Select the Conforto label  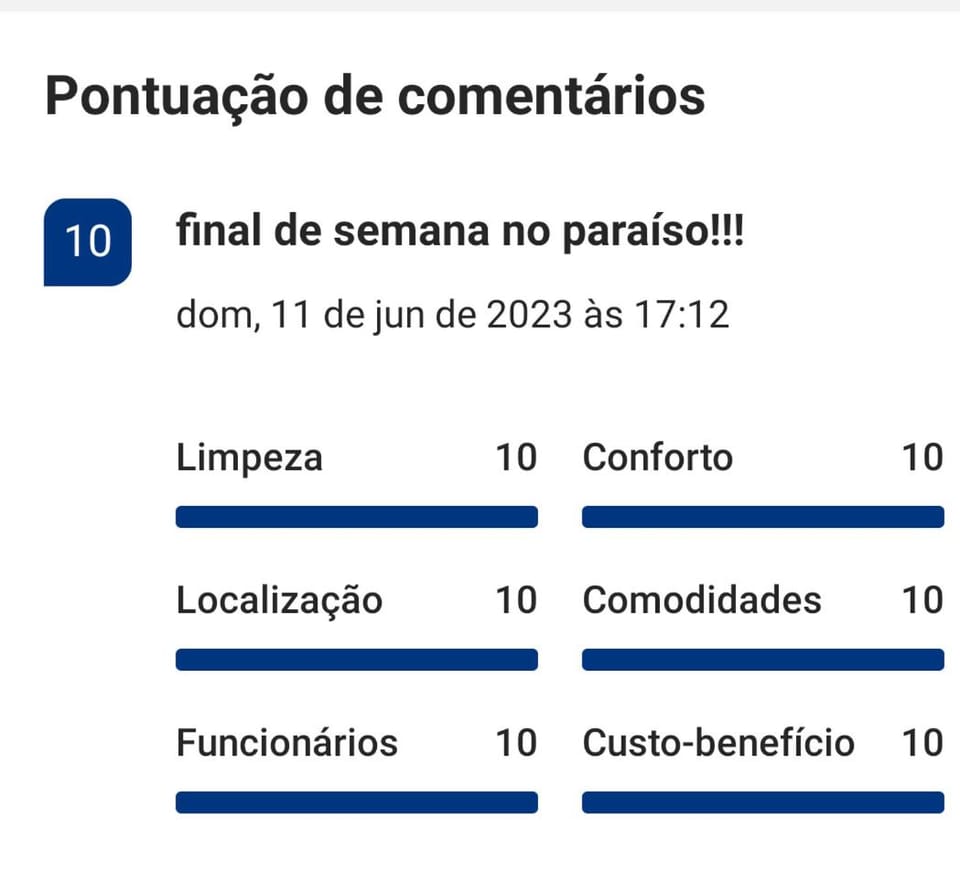tap(657, 458)
